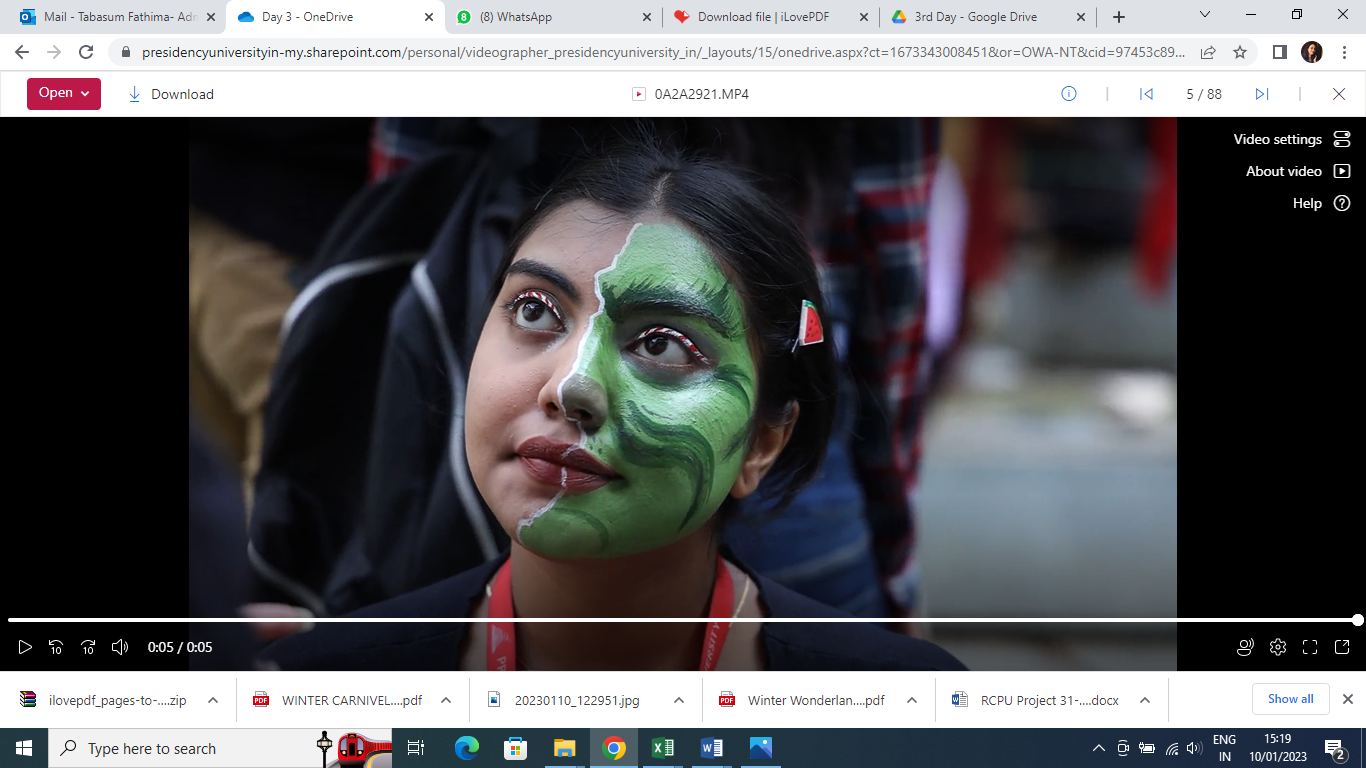The width and height of the screenshot is (1366, 768).
Task: Expand options for WINTER CARNIVEL pdf download
Action: pos(446,700)
